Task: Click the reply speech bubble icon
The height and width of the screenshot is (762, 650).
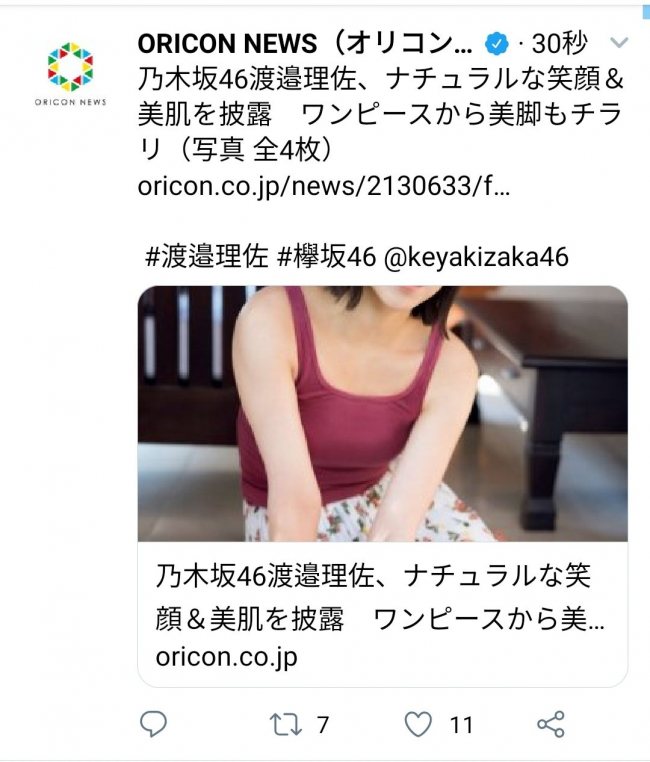Action: tap(154, 724)
